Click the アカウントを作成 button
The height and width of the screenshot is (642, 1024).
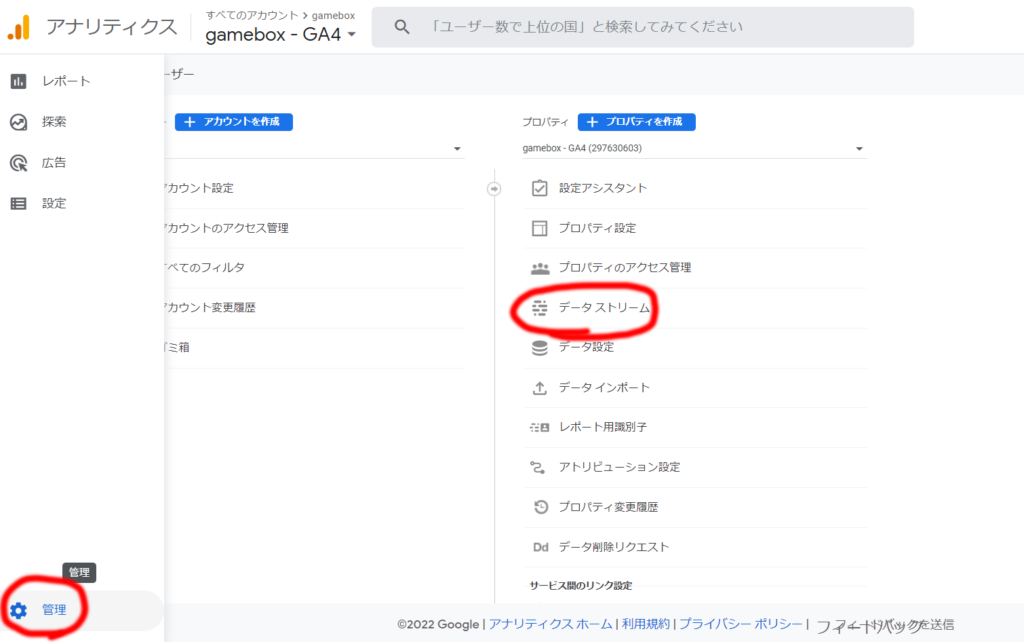(234, 122)
